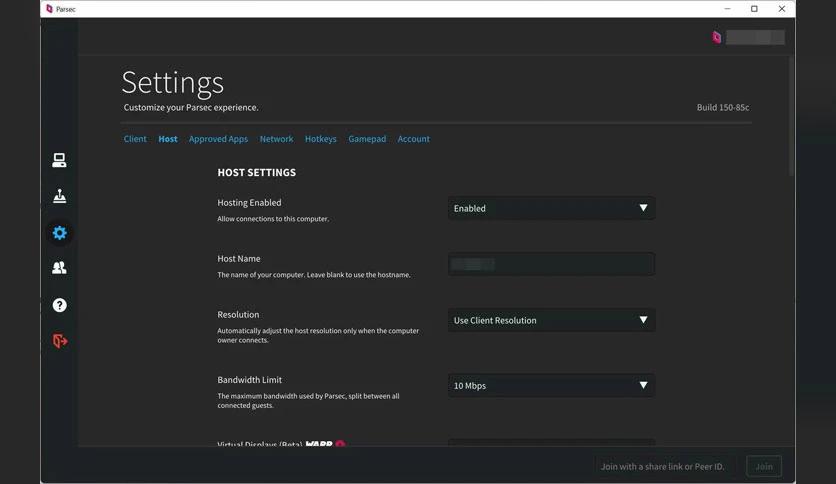Minimize the Parsec window
The image size is (836, 484).
pos(727,9)
